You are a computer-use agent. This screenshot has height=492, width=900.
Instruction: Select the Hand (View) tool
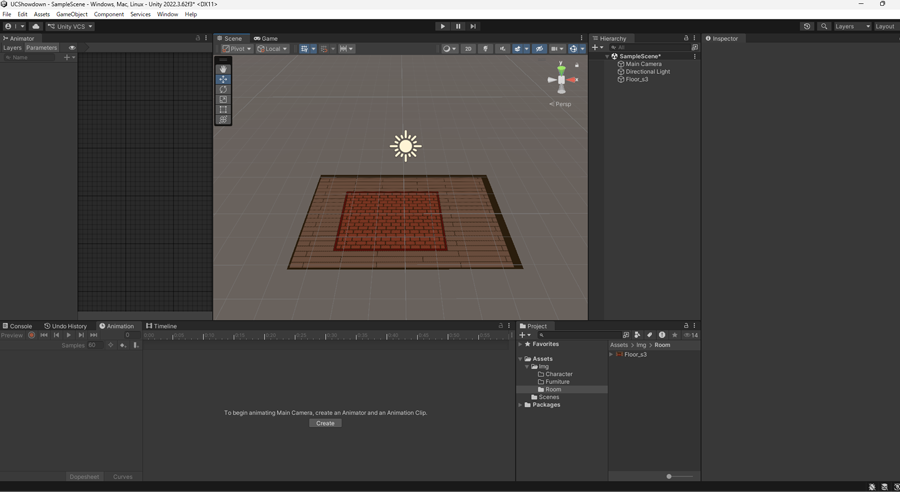tap(223, 69)
